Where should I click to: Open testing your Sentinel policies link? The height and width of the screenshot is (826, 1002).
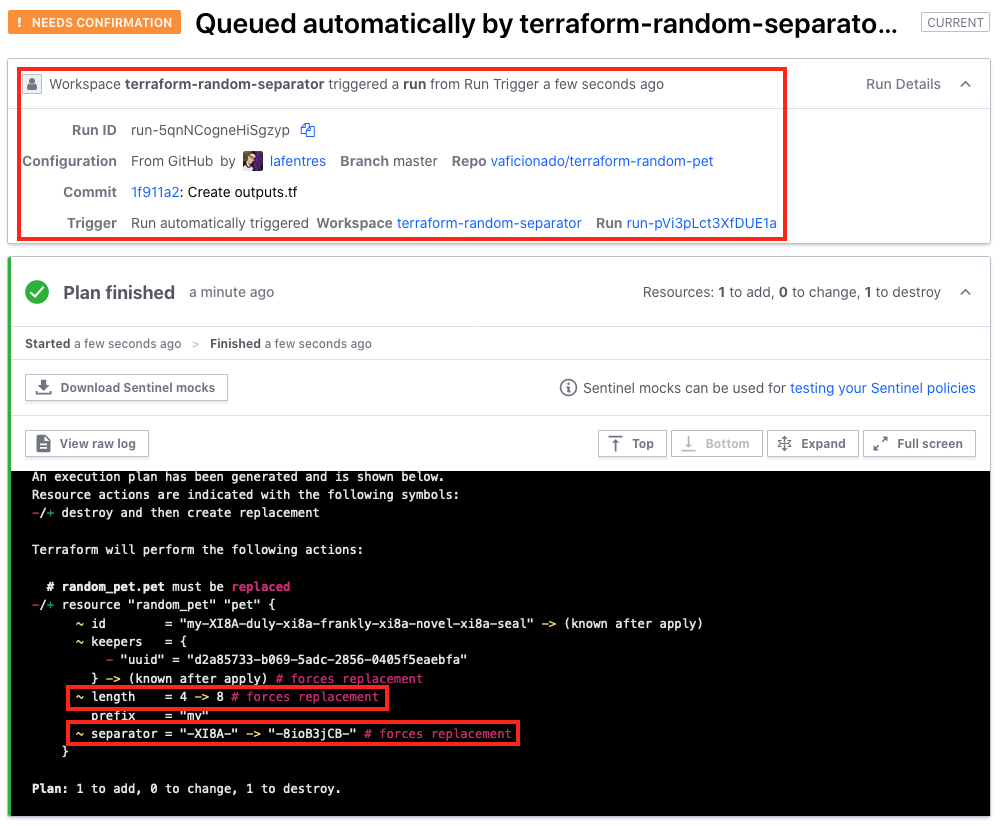pos(882,388)
